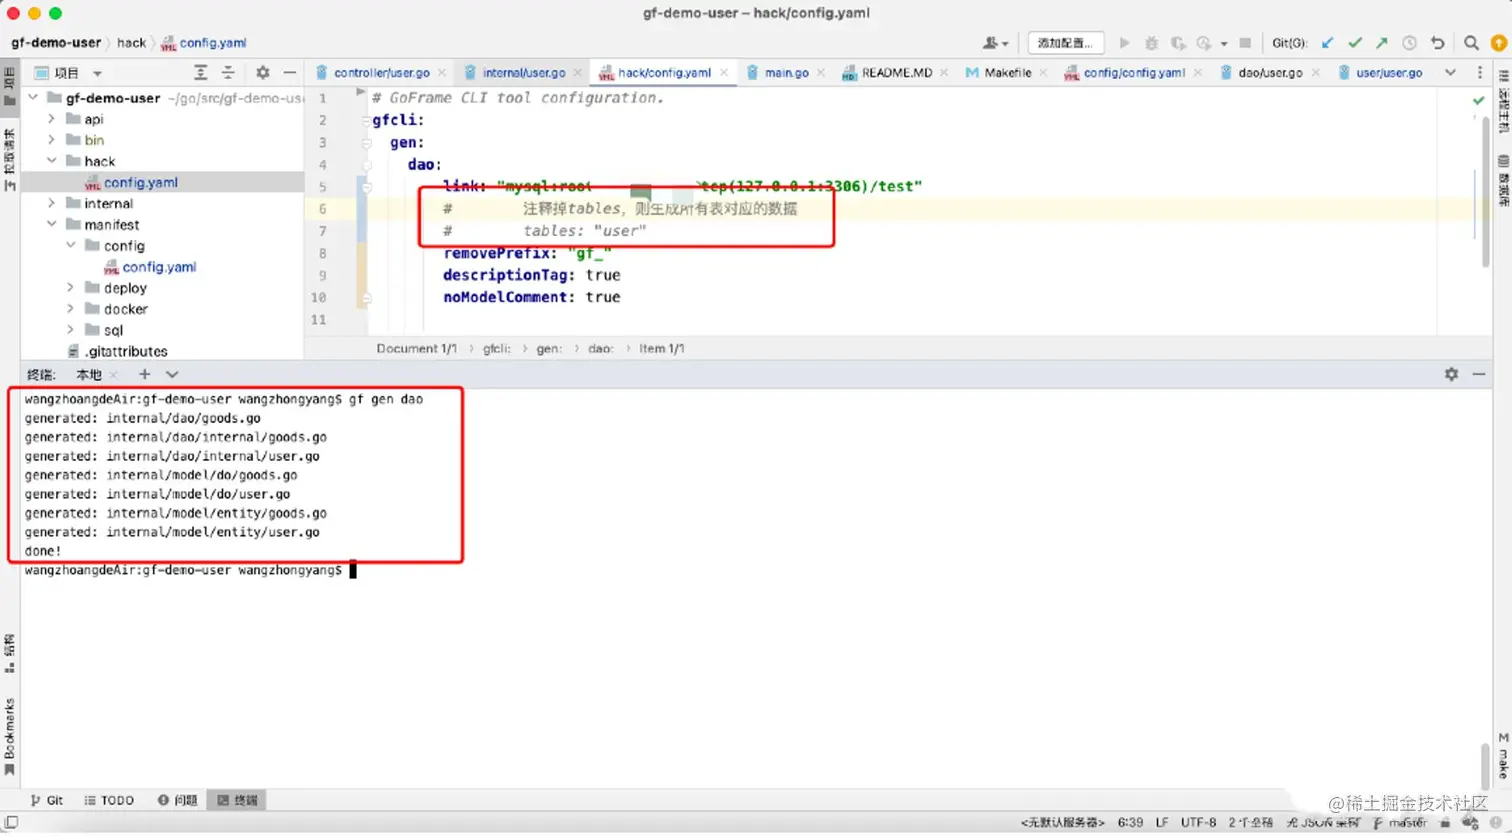The width and height of the screenshot is (1512, 837).
Task: Open terminal panel gear settings
Action: [x=1451, y=374]
